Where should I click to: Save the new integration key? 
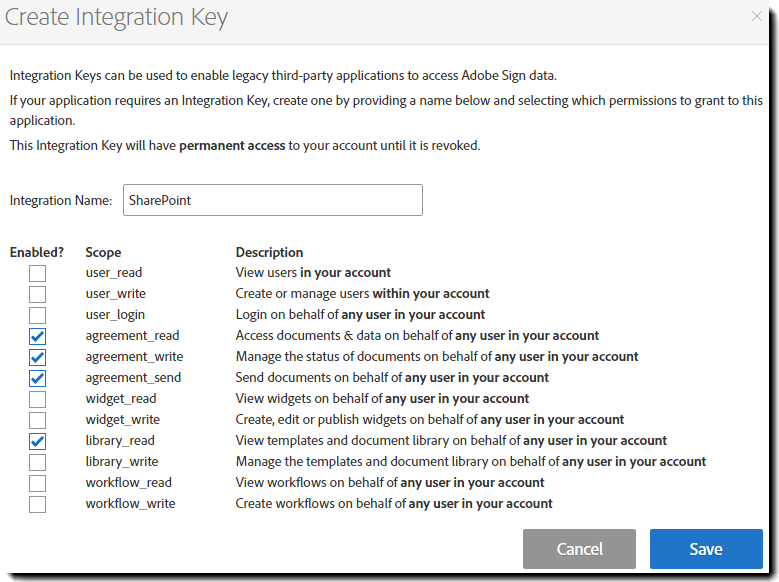706,549
